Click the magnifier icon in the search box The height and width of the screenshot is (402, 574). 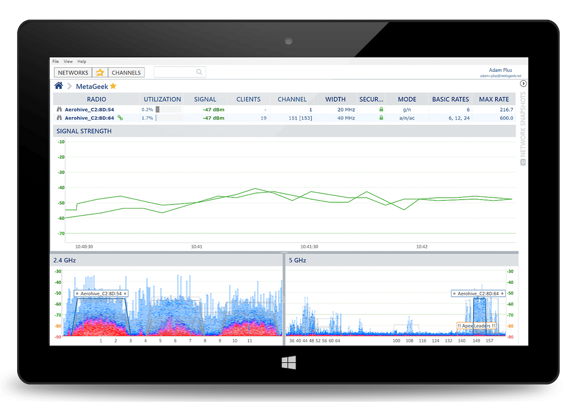click(x=199, y=72)
